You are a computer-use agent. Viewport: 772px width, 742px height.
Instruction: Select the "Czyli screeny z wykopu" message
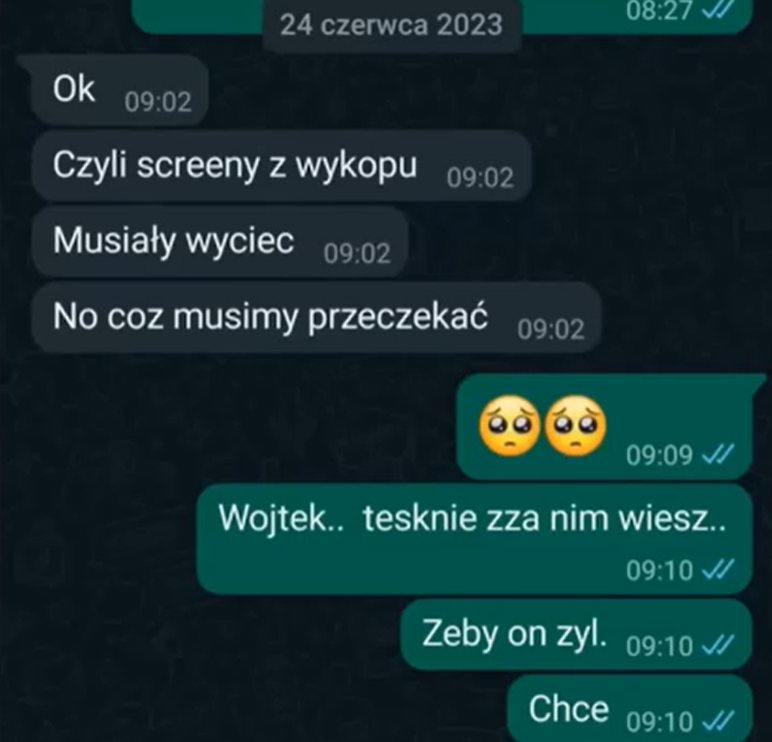tap(282, 165)
